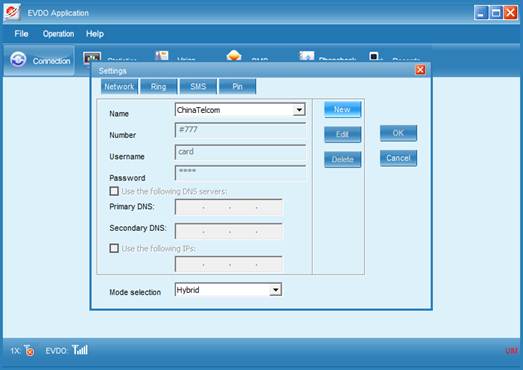
Task: Dismiss the dialog with the Cancel button
Action: point(398,158)
